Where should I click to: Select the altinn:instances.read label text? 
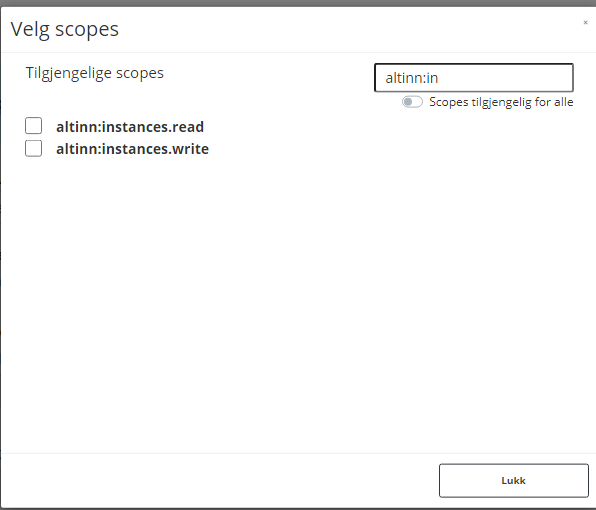(x=130, y=127)
